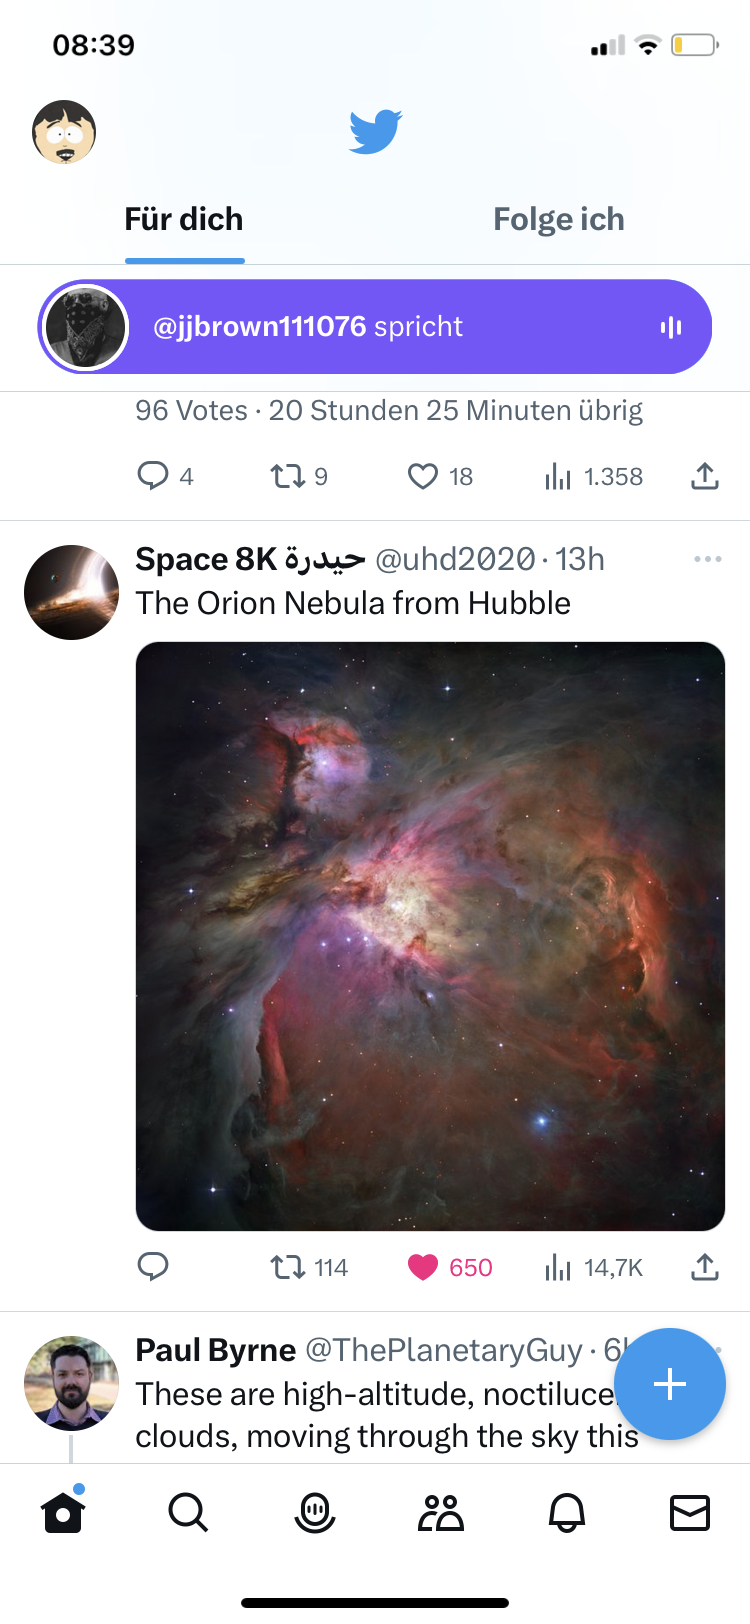Open more options for Space 8K tweet
The image size is (750, 1624).
point(707,559)
